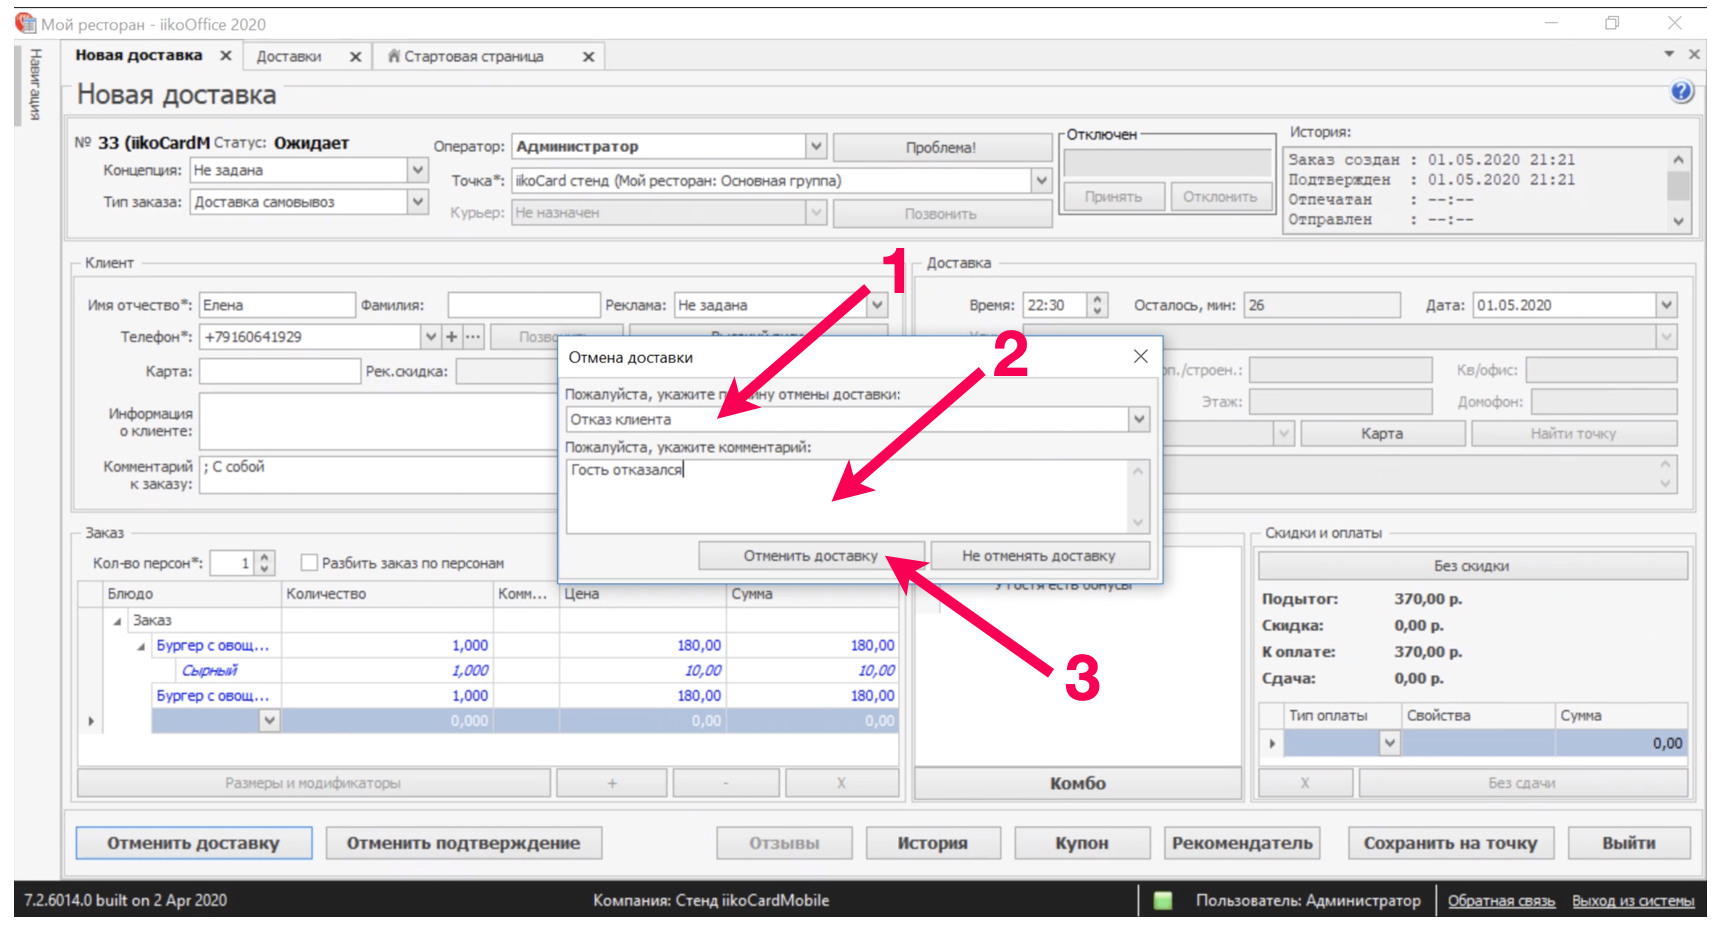Open the Дата delivery date dropdown
The width and height of the screenshot is (1716, 928).
[x=1666, y=305]
